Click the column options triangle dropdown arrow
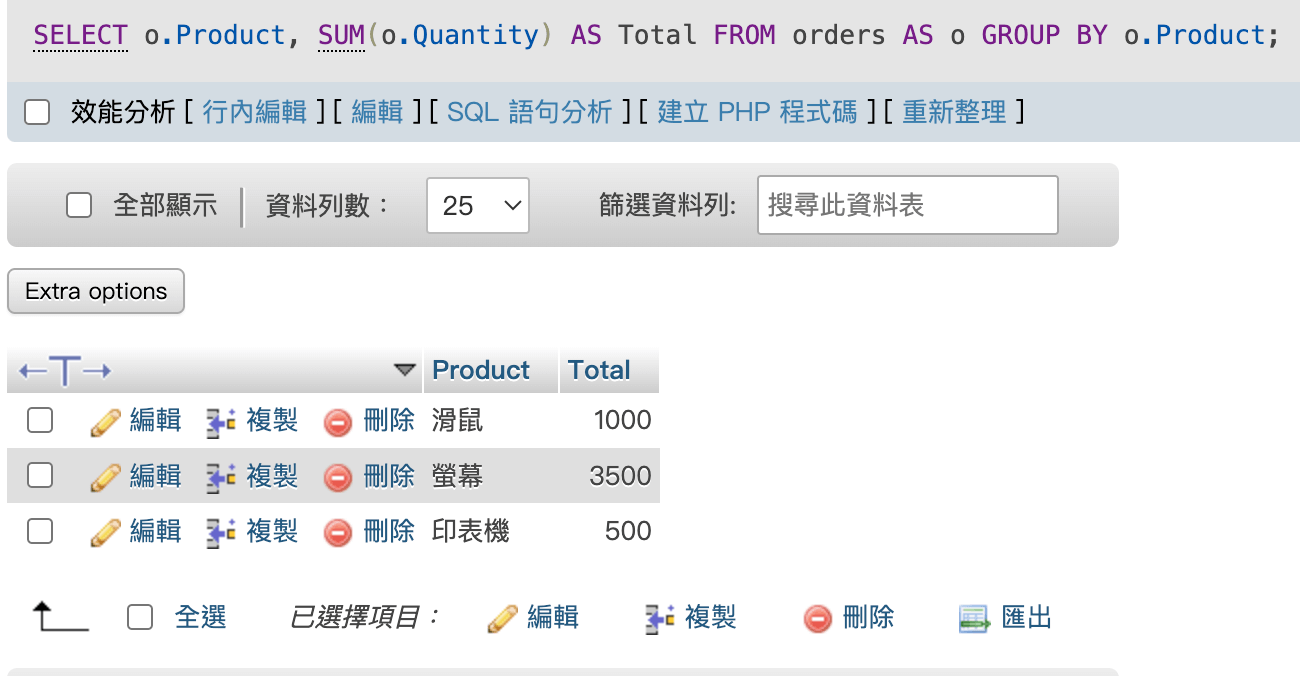1300x676 pixels. (404, 370)
